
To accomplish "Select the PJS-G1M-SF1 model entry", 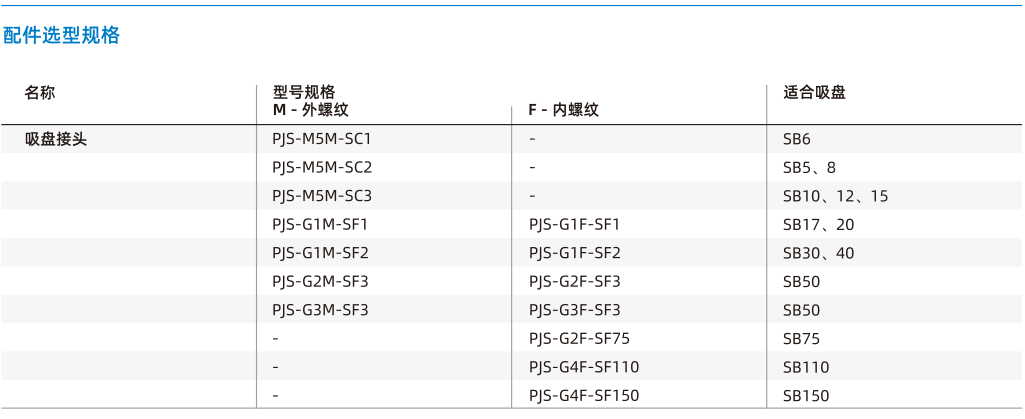I will point(320,225).
